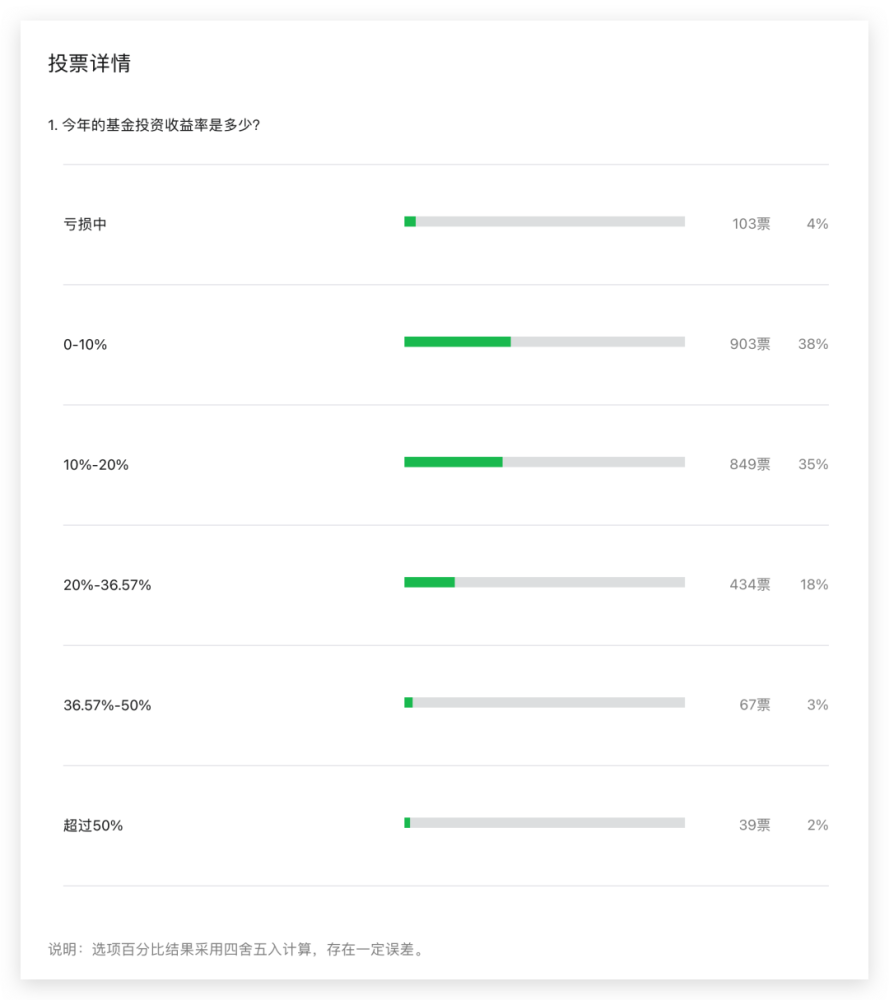Viewport: 889px width, 1000px height.
Task: Click the 0-10% green progress bar
Action: point(457,342)
